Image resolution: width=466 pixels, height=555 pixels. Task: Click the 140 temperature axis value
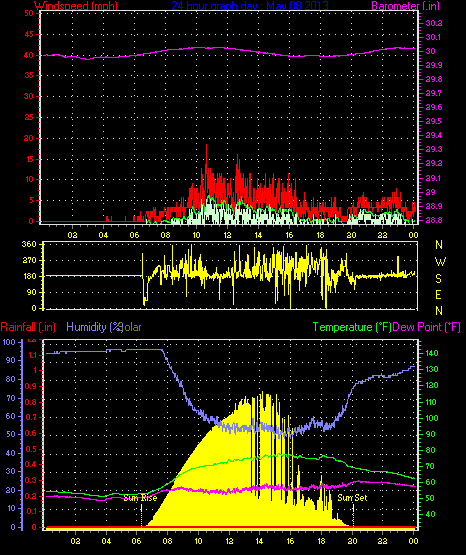tap(432, 353)
